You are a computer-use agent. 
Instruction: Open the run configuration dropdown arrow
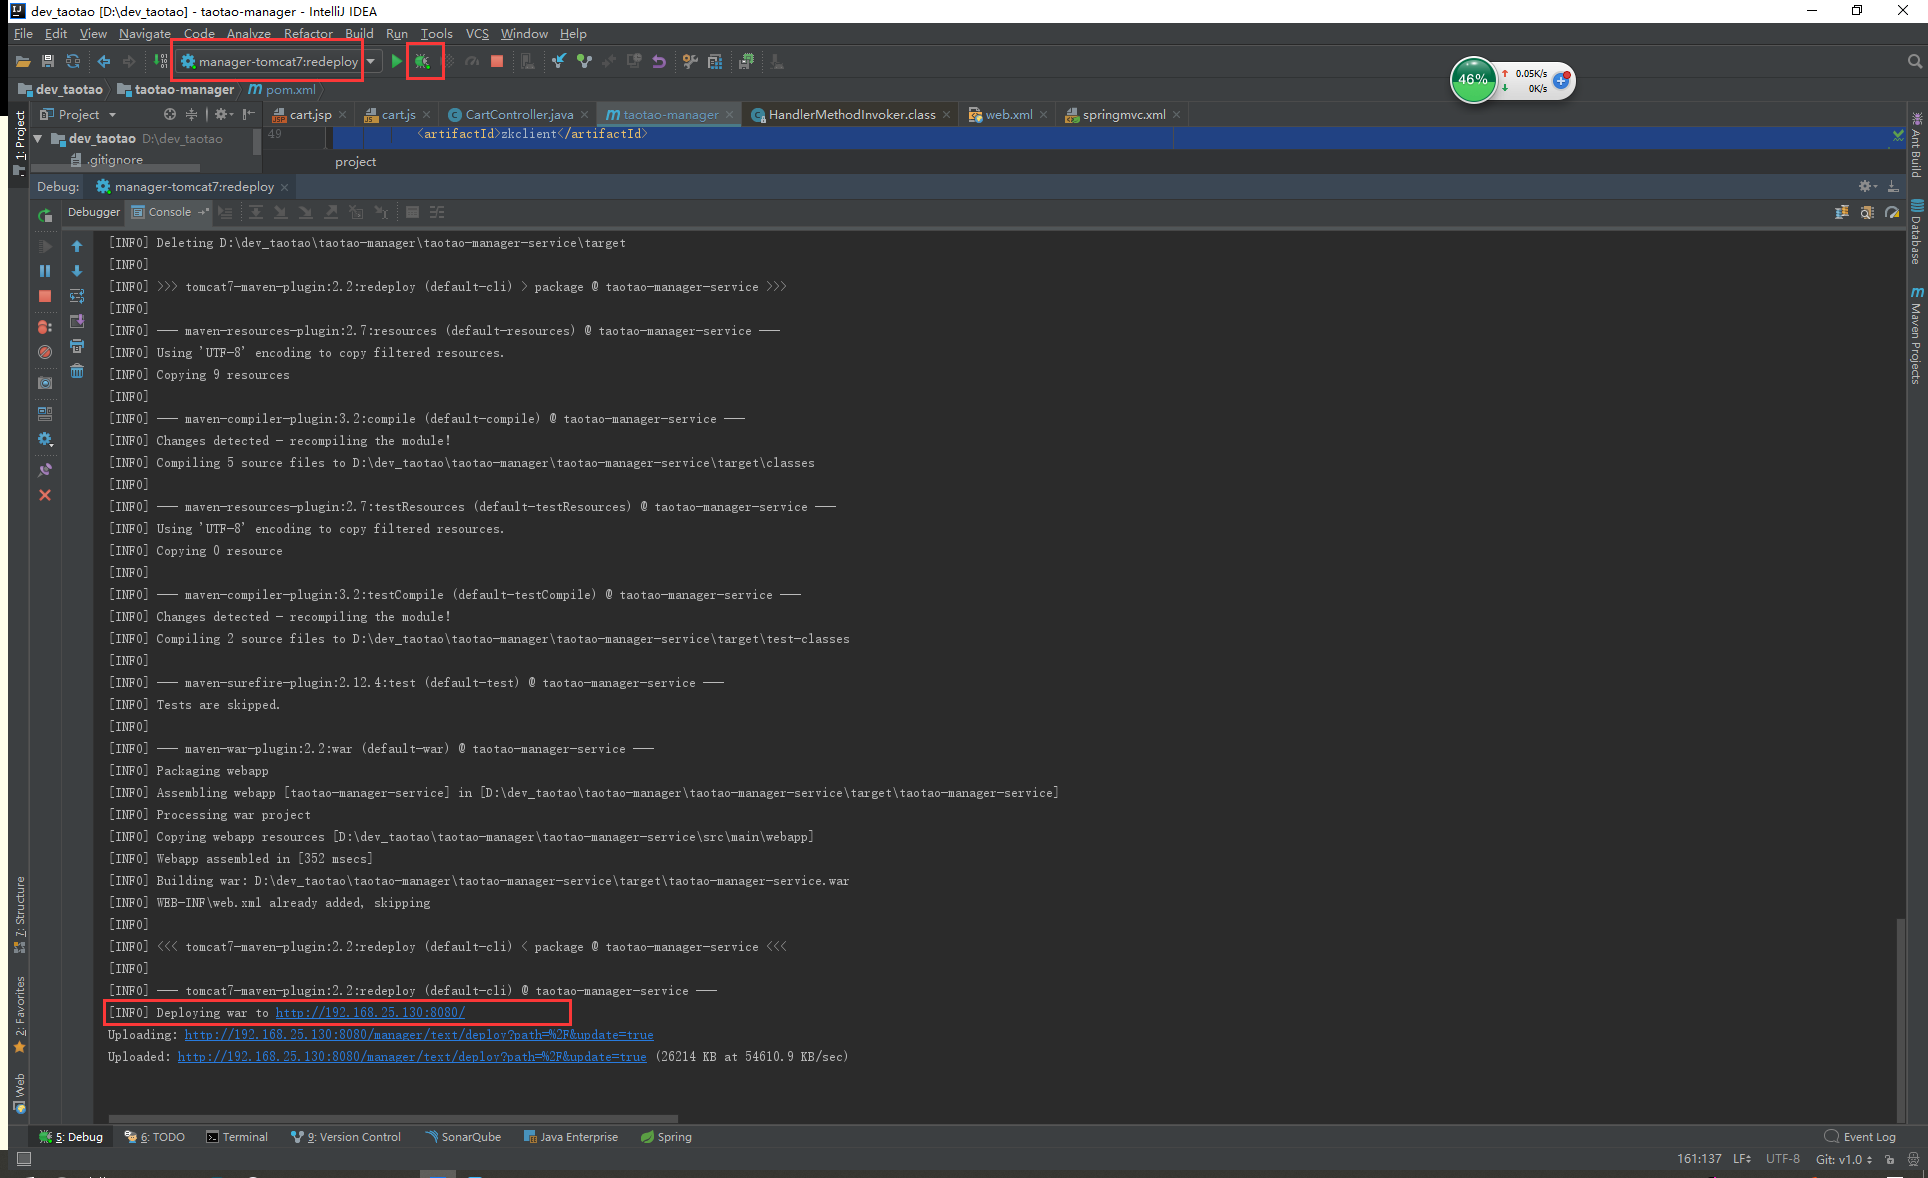[x=371, y=61]
